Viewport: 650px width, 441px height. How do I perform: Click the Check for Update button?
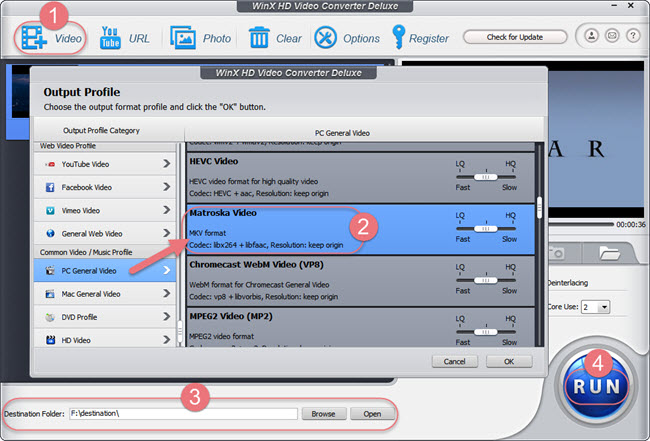point(514,37)
